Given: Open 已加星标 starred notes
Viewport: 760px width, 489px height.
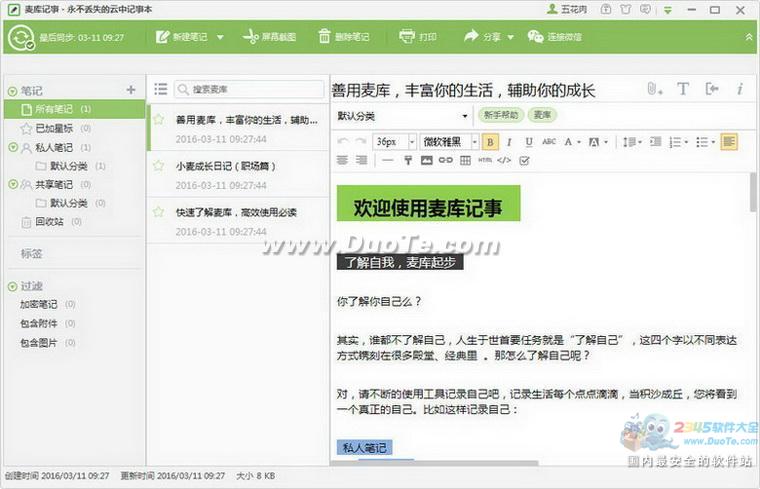Looking at the screenshot, I should (55, 128).
